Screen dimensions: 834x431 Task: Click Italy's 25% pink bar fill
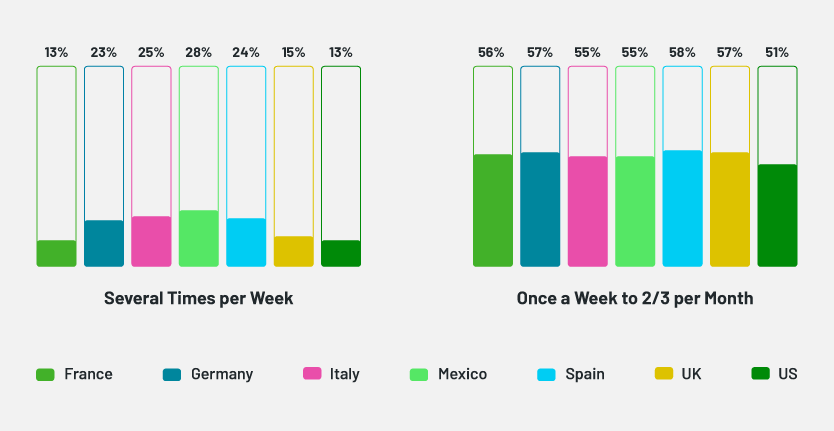[x=151, y=241]
